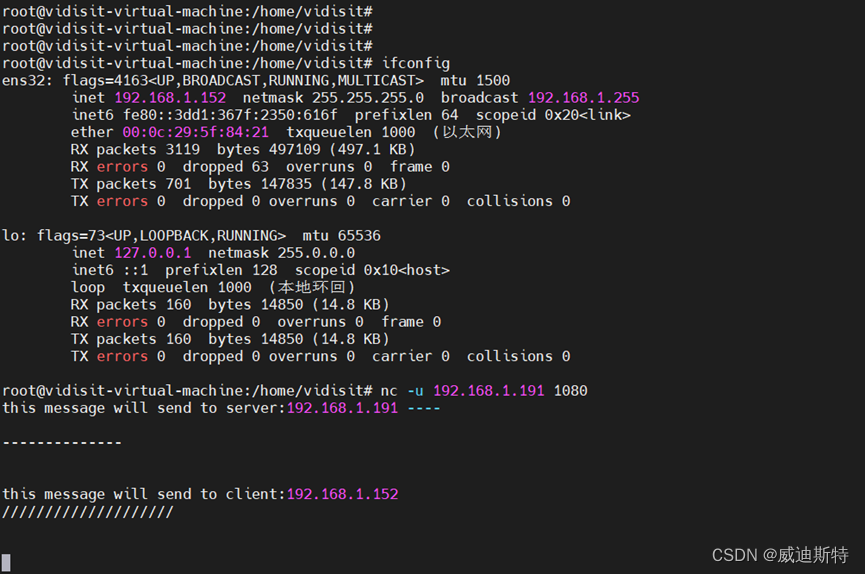Click the server IP 192.168.1.191 in nc command
Viewport: 865px width, 574px height.
click(x=489, y=391)
